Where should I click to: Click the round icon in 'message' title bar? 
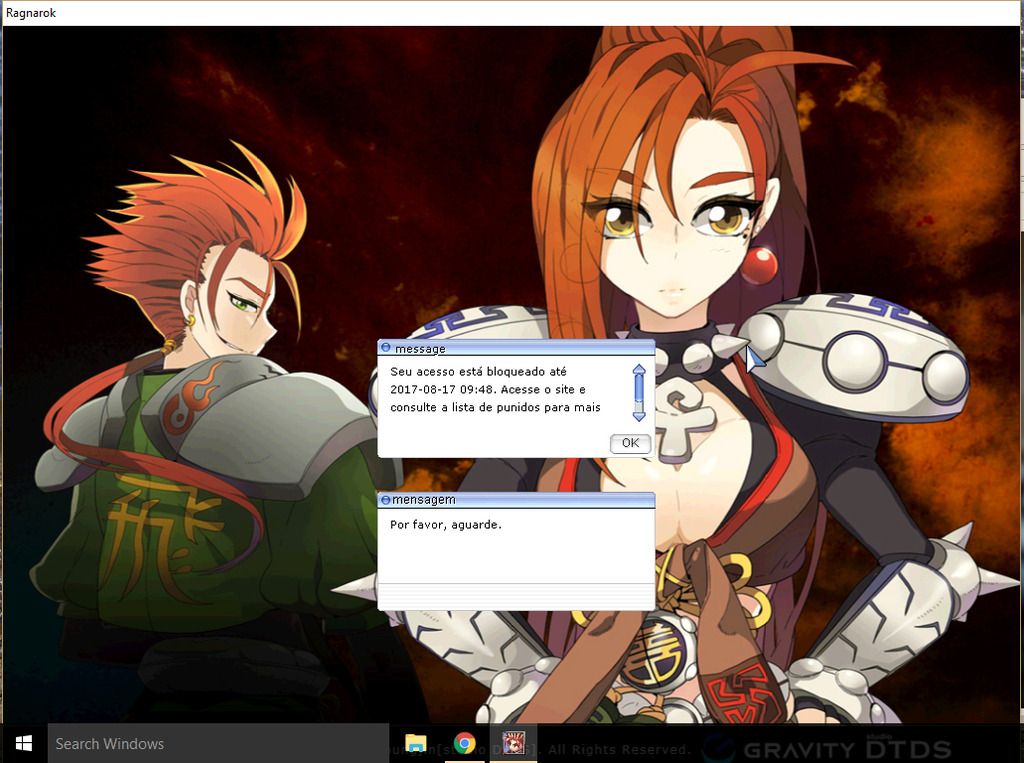386,348
